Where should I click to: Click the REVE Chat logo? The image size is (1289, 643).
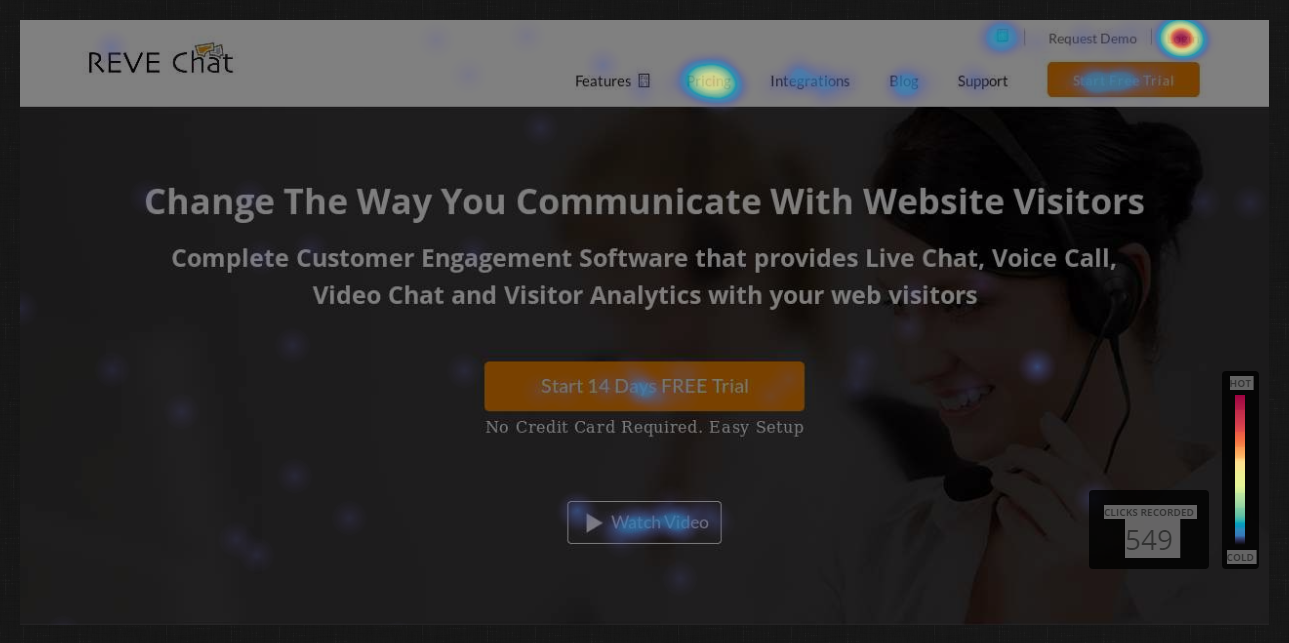[x=160, y=60]
